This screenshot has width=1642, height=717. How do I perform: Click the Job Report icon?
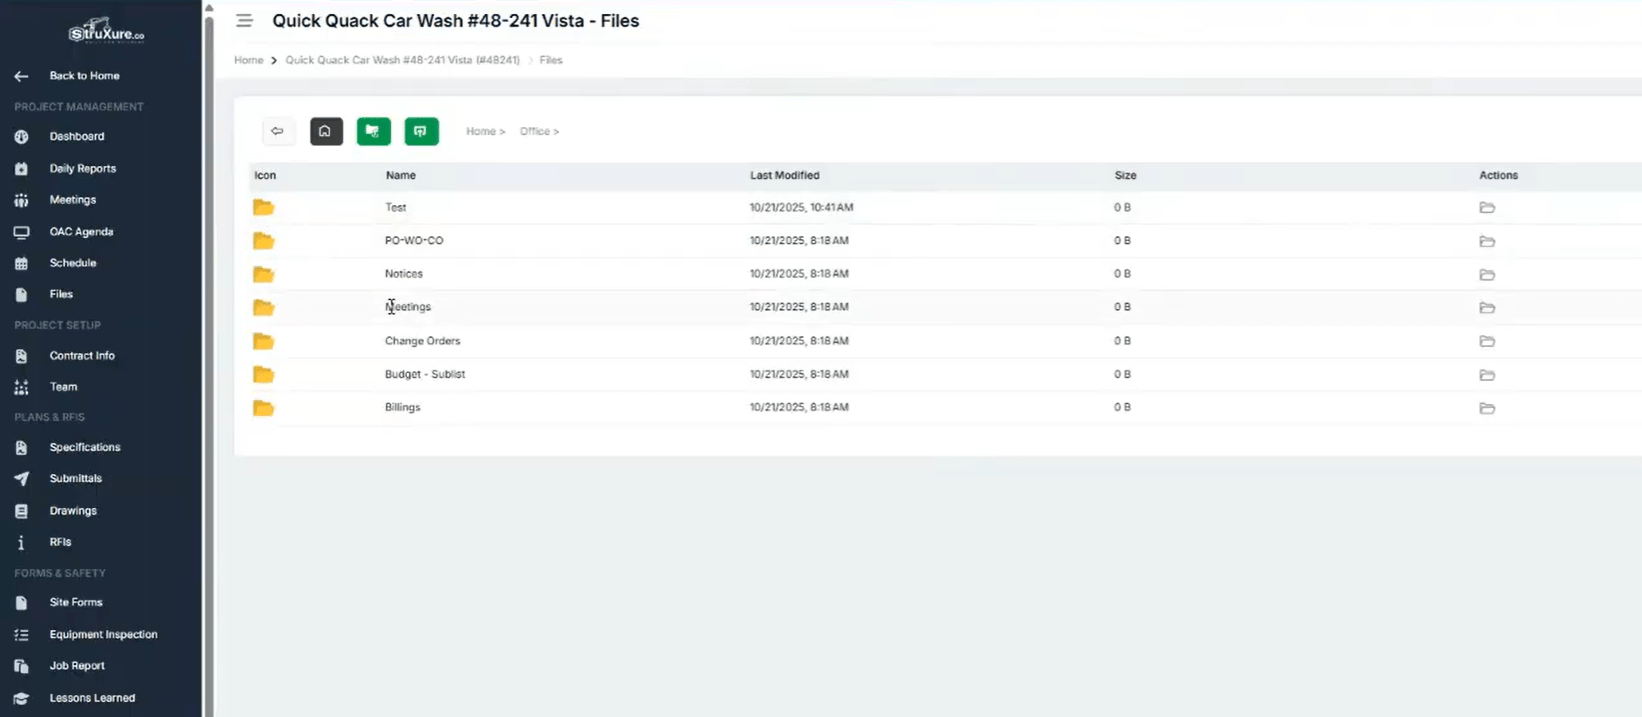coord(21,666)
